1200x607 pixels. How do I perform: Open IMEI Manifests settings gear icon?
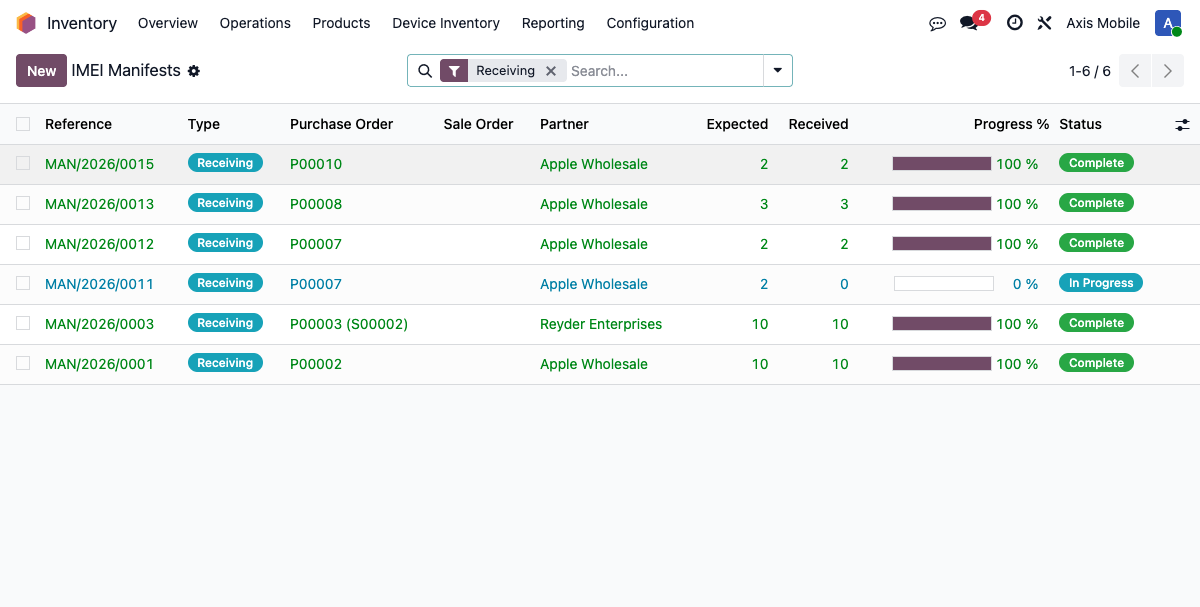pyautogui.click(x=193, y=71)
